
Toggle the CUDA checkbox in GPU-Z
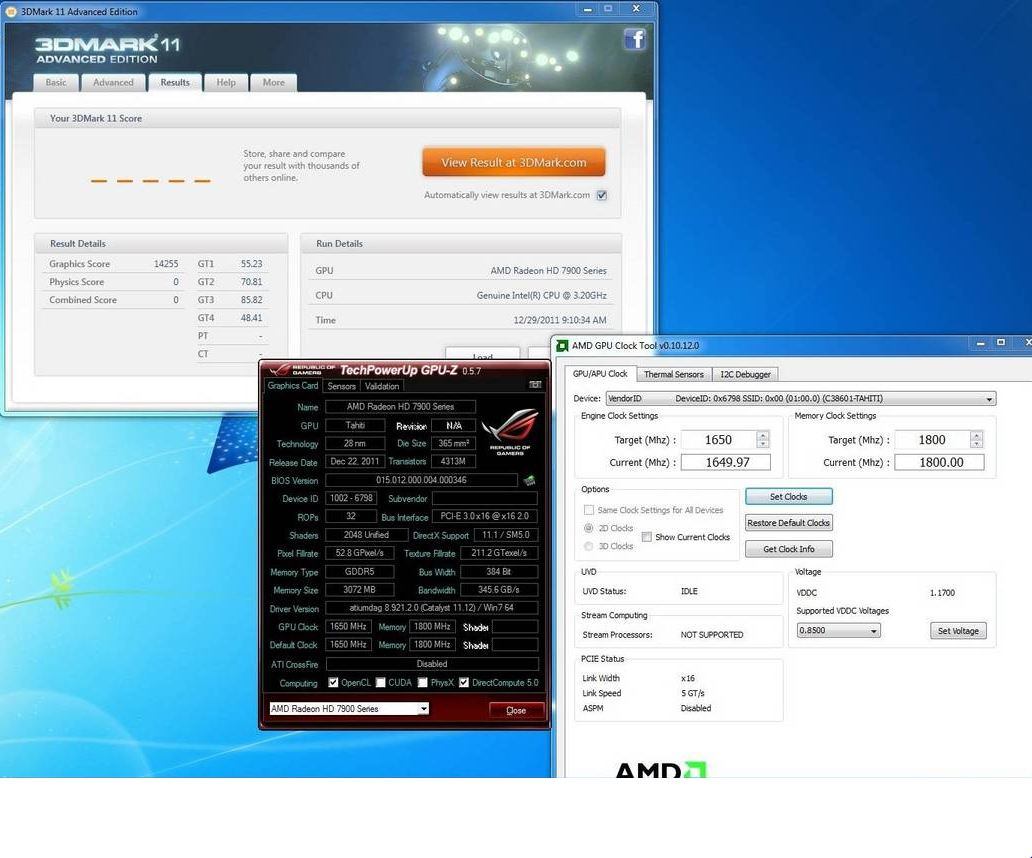(x=380, y=682)
